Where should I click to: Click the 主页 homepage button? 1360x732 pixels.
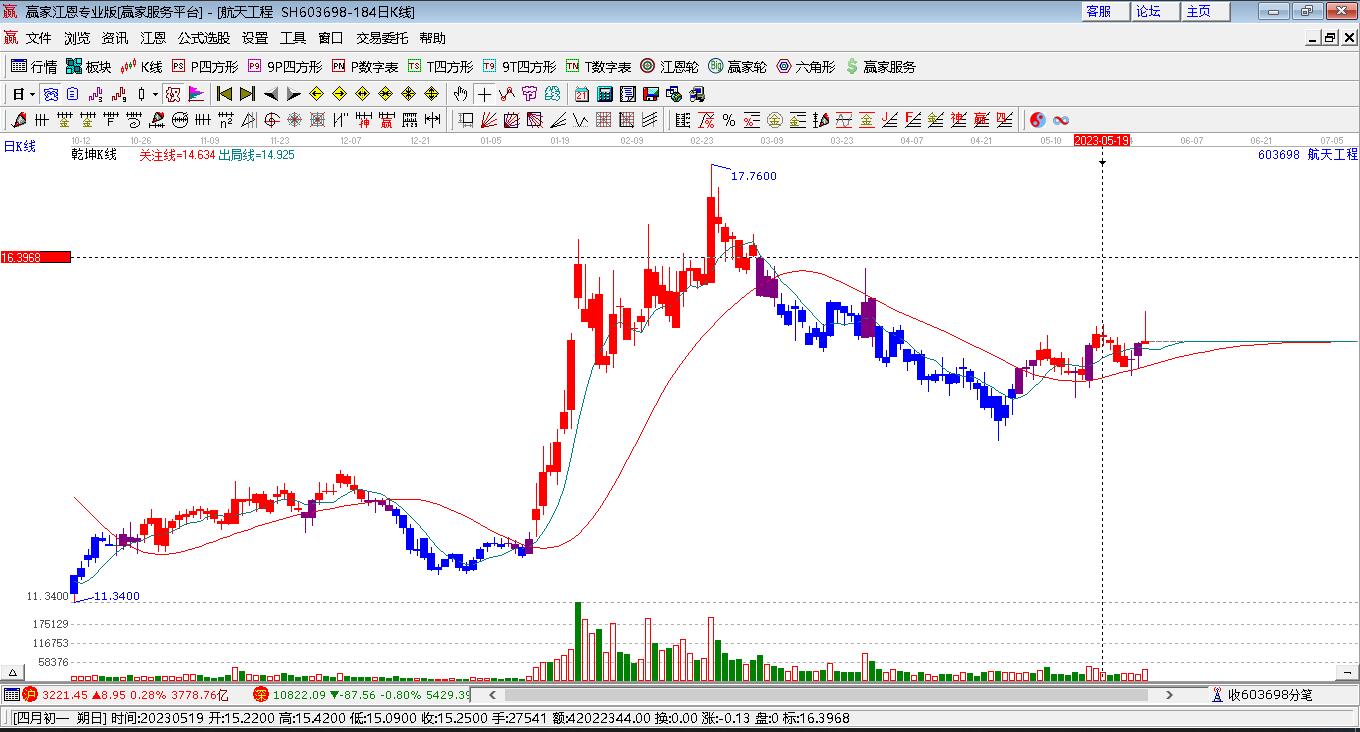[x=1203, y=11]
